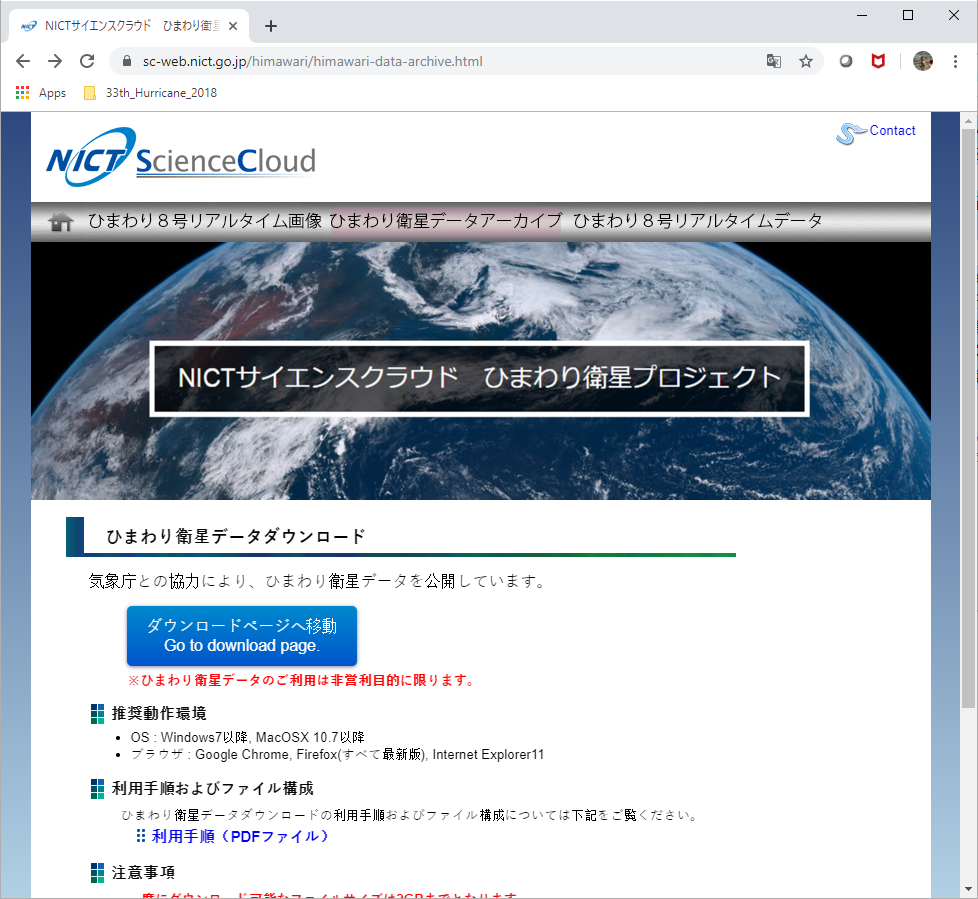
Task: Click Go to download page button
Action: (242, 636)
